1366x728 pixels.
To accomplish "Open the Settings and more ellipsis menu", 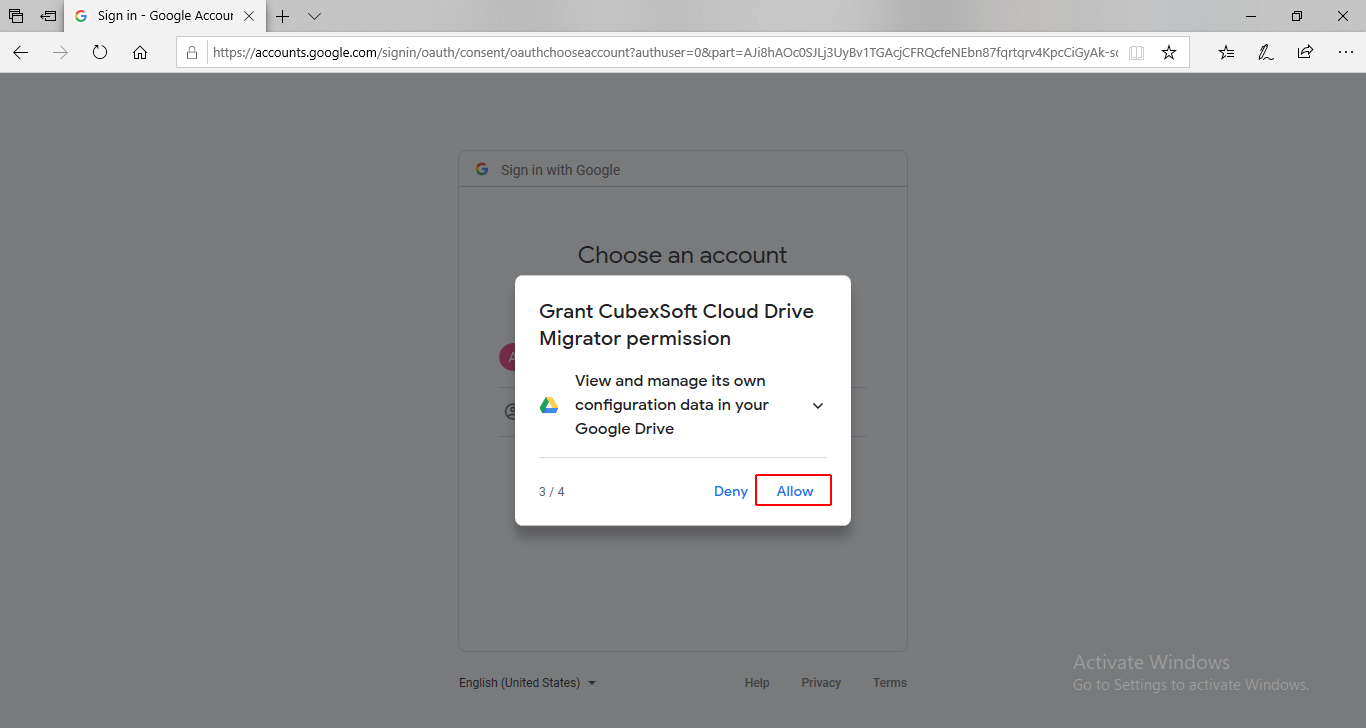I will [1344, 53].
